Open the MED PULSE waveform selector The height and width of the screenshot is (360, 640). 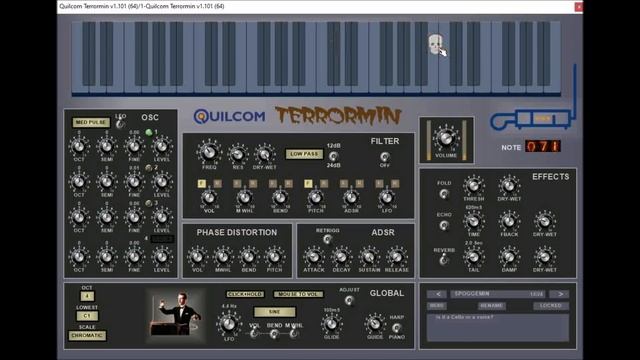[x=91, y=122]
